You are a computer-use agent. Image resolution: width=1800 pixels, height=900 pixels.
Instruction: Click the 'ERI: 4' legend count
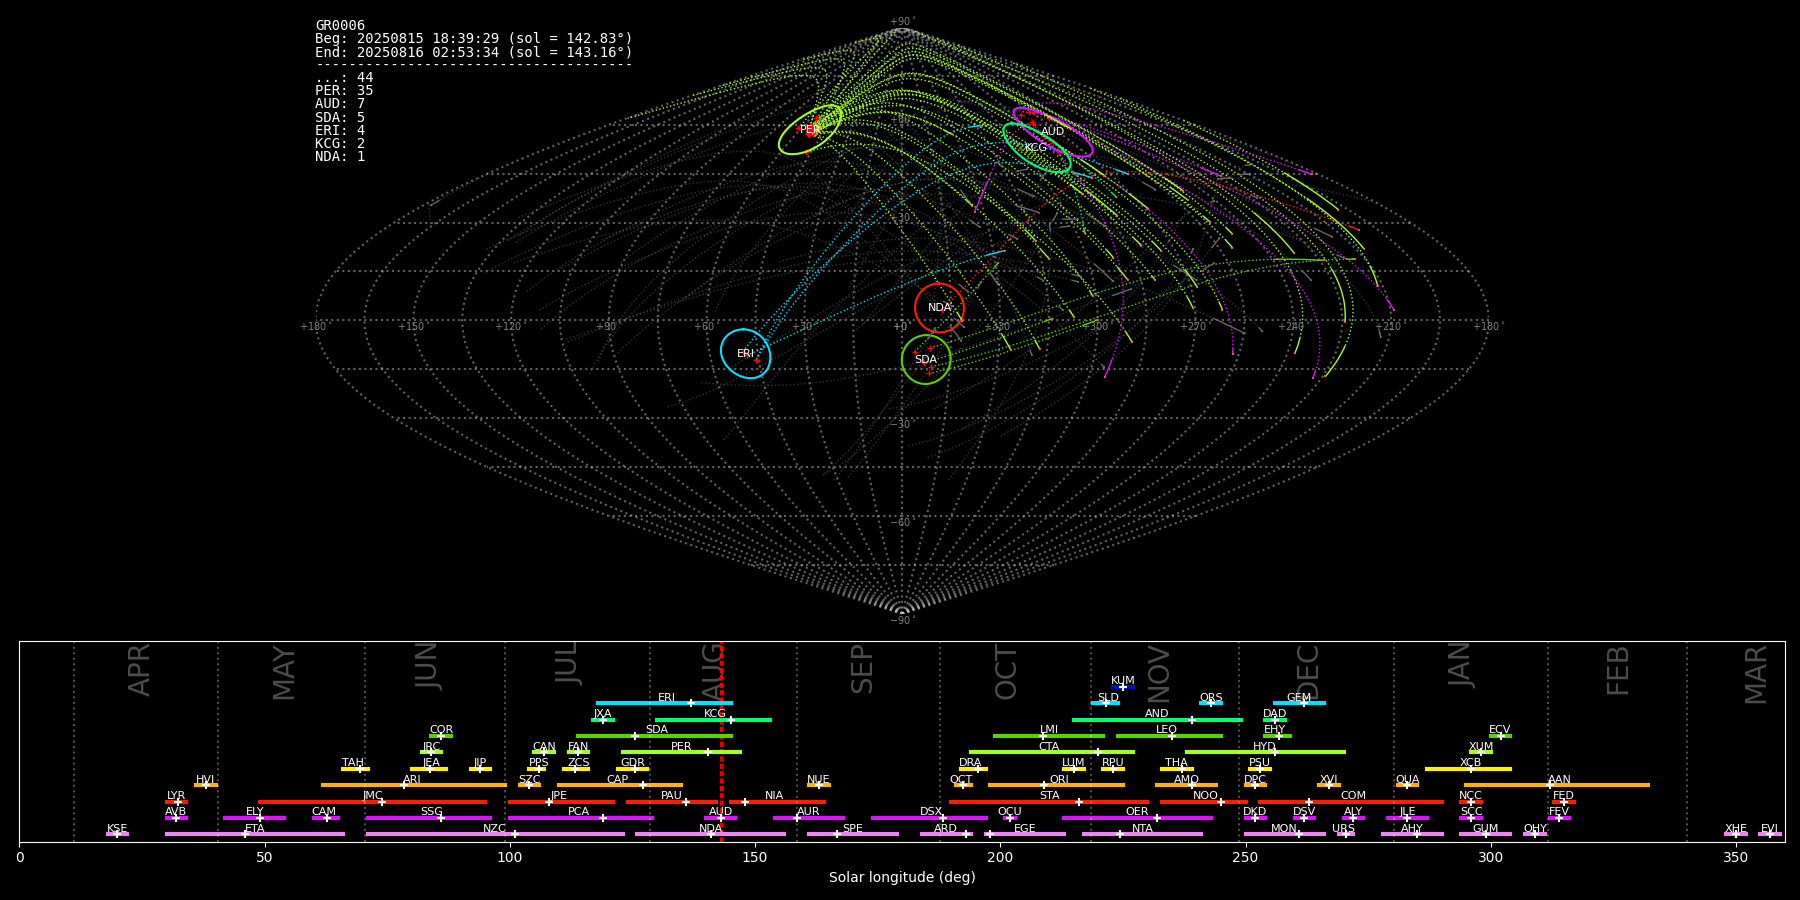pyautogui.click(x=340, y=131)
